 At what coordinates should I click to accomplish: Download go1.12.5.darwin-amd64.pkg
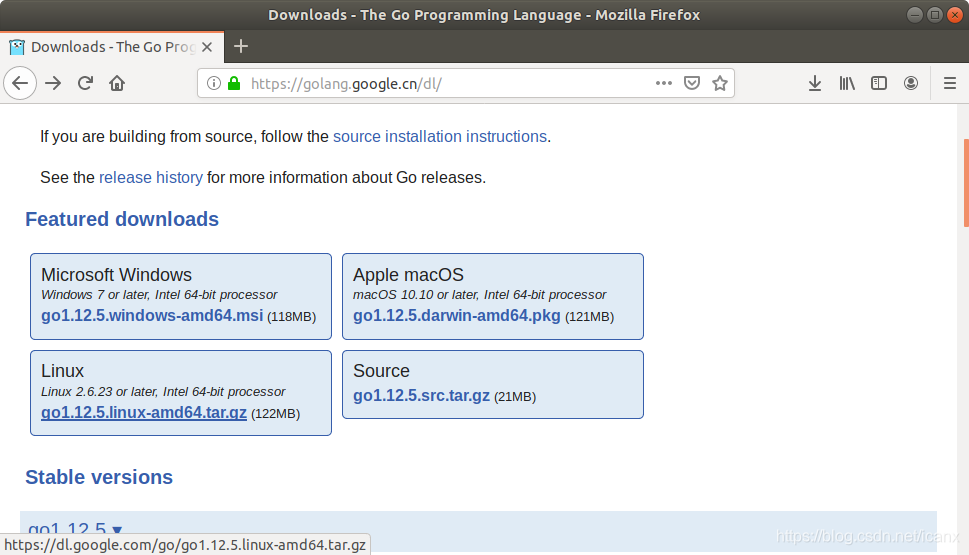[x=457, y=315]
